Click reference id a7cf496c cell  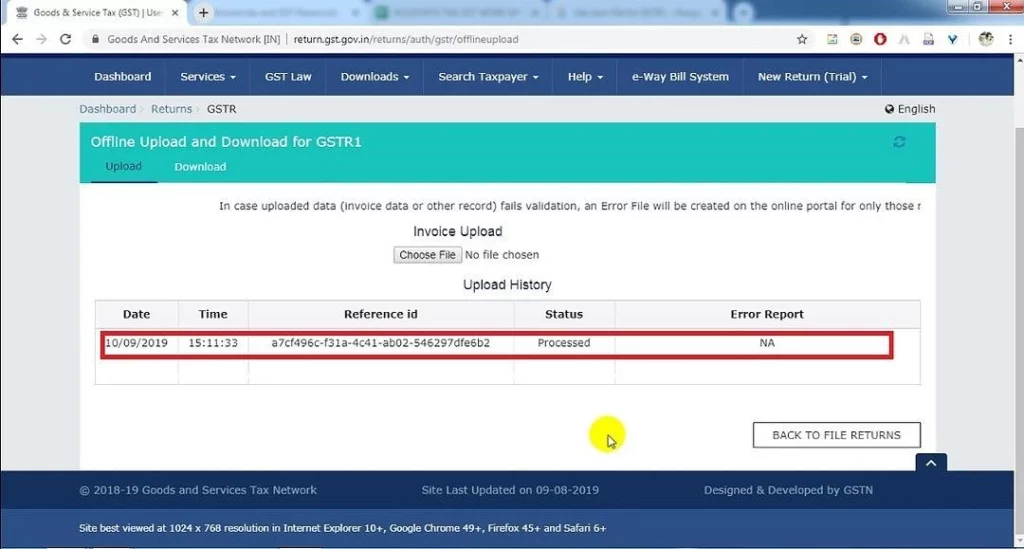[380, 343]
